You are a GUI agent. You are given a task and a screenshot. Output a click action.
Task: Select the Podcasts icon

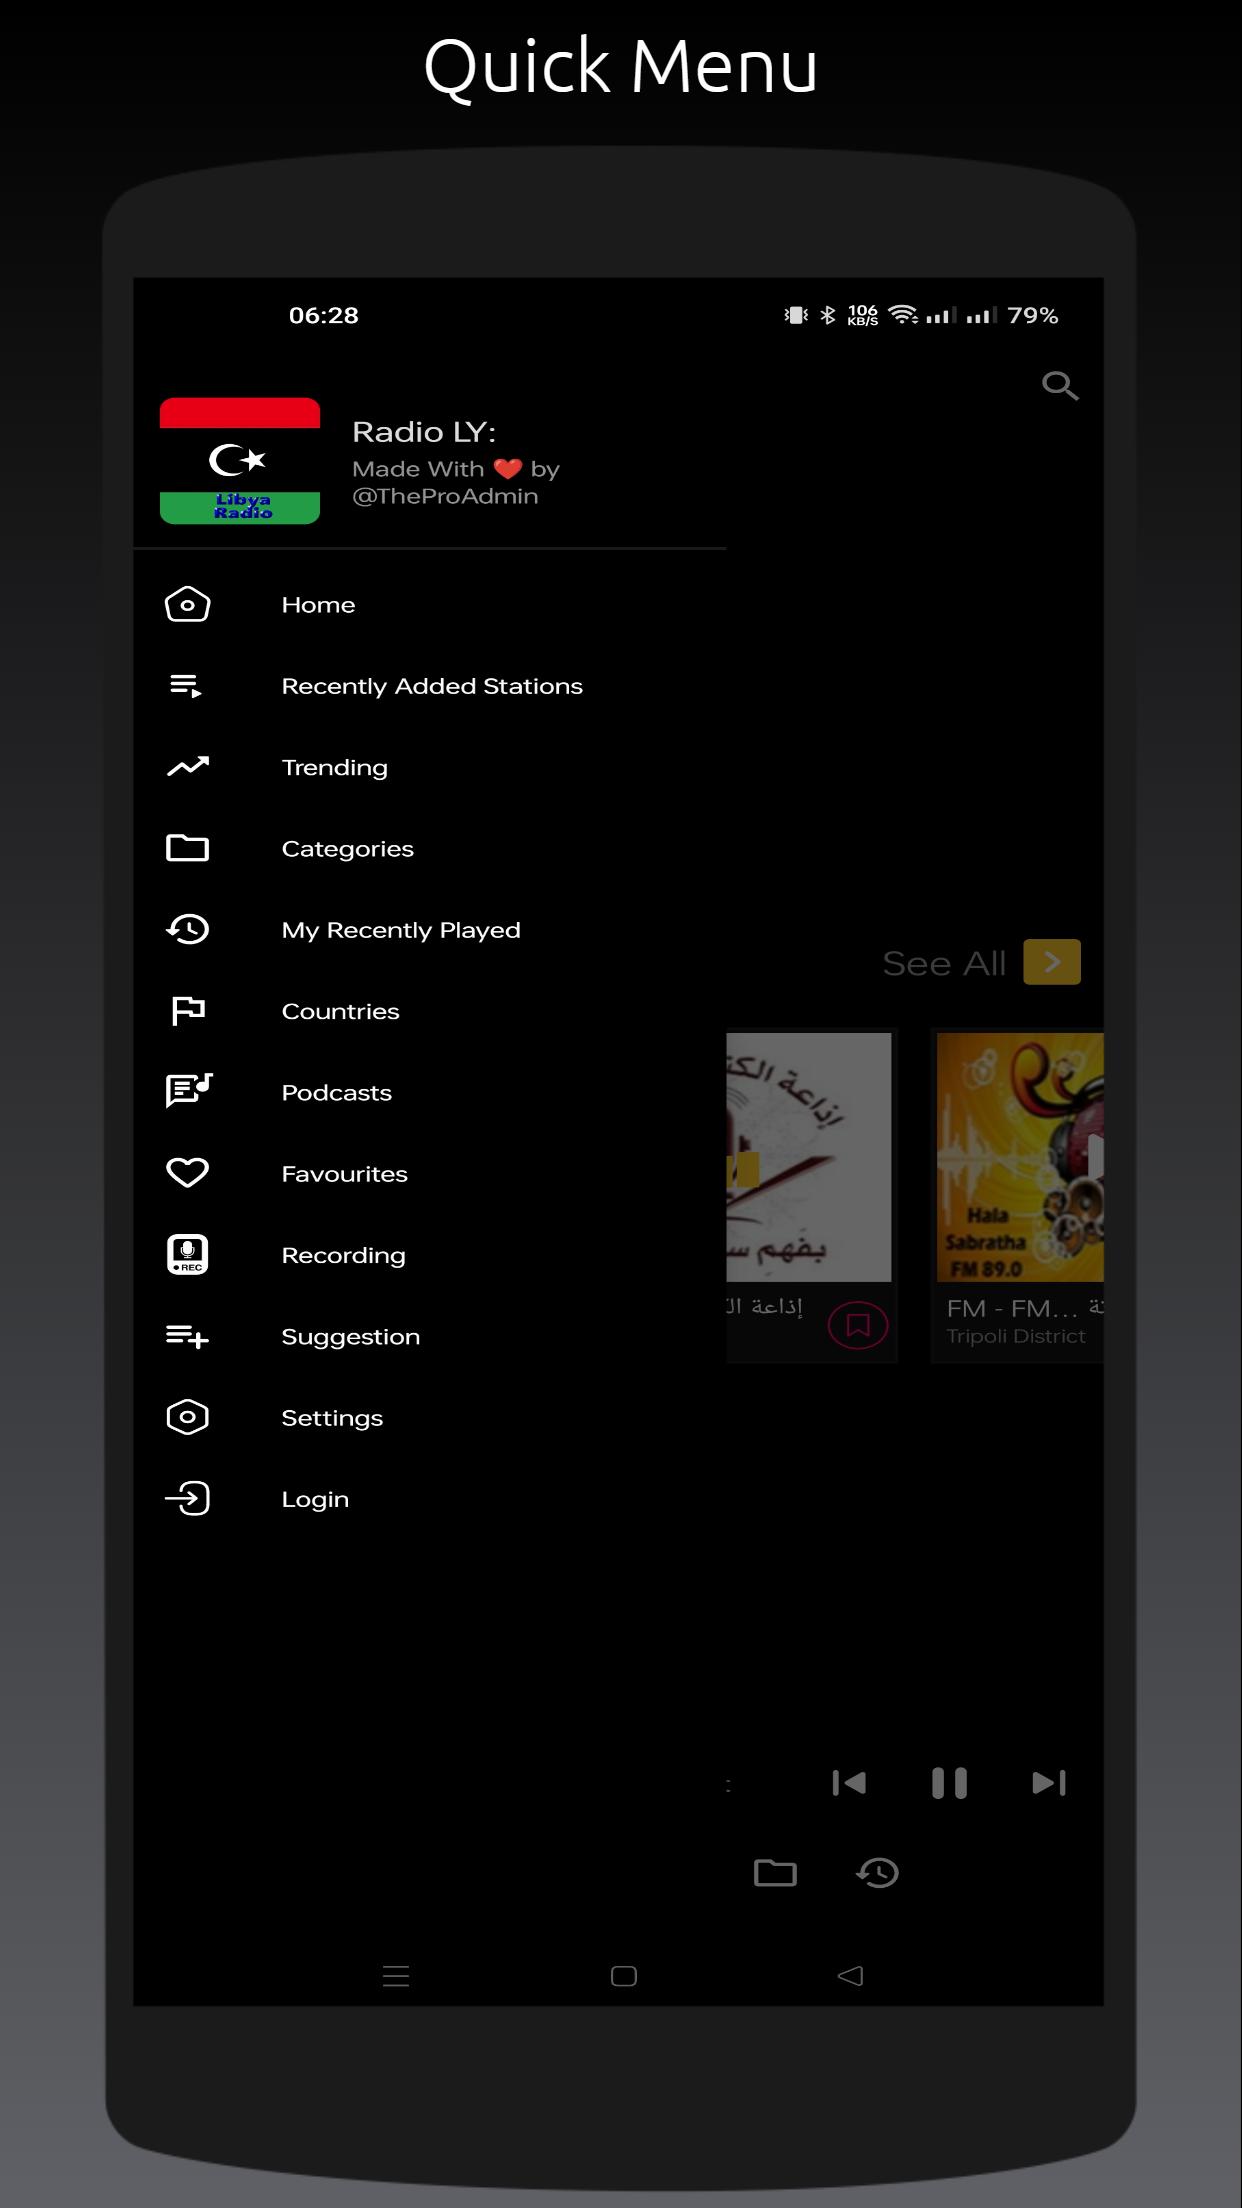[187, 1091]
